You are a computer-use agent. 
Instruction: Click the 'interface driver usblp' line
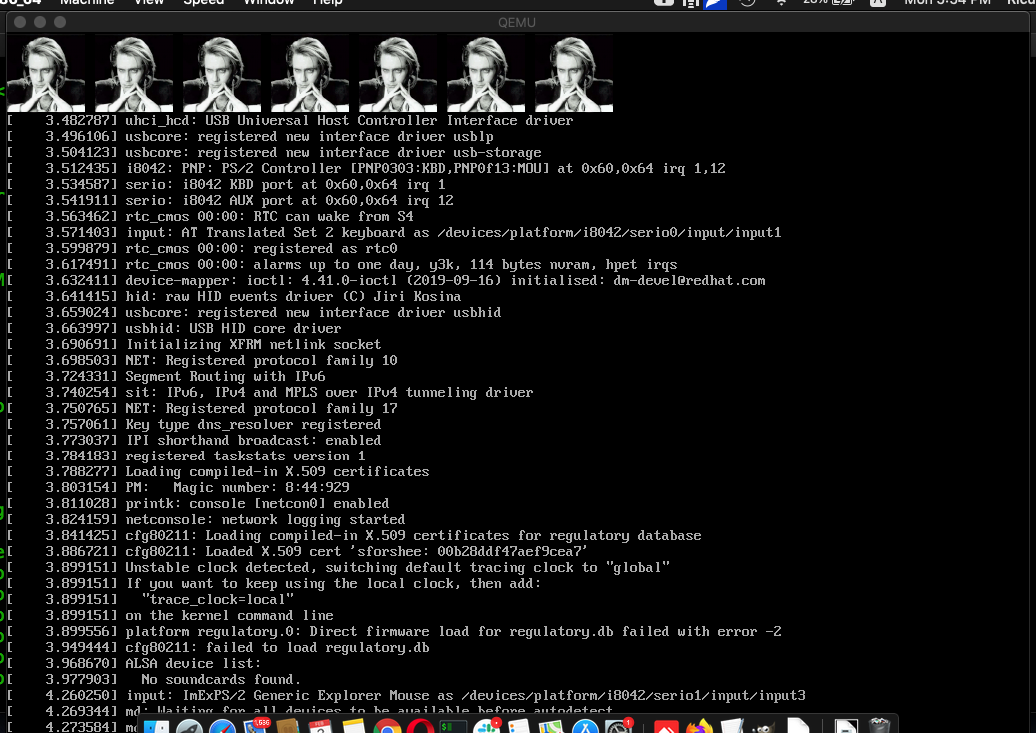pyautogui.click(x=250, y=136)
